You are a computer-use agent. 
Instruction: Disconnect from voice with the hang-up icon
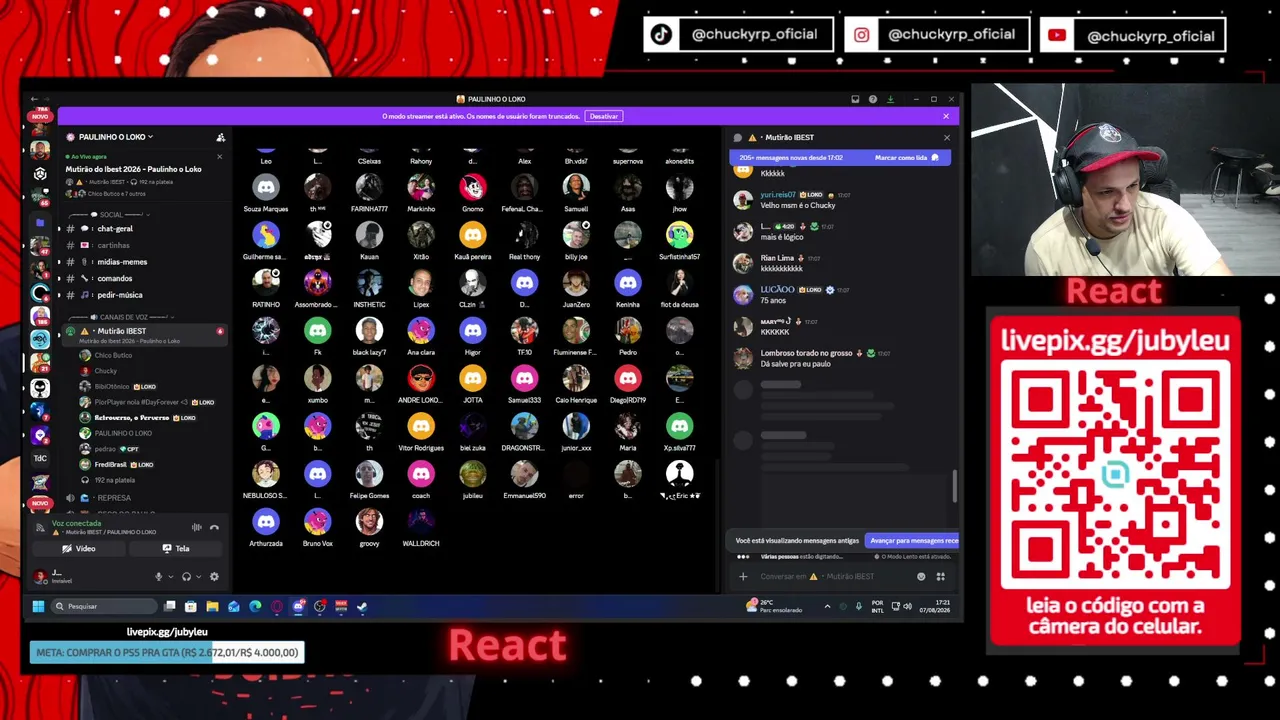coord(214,527)
